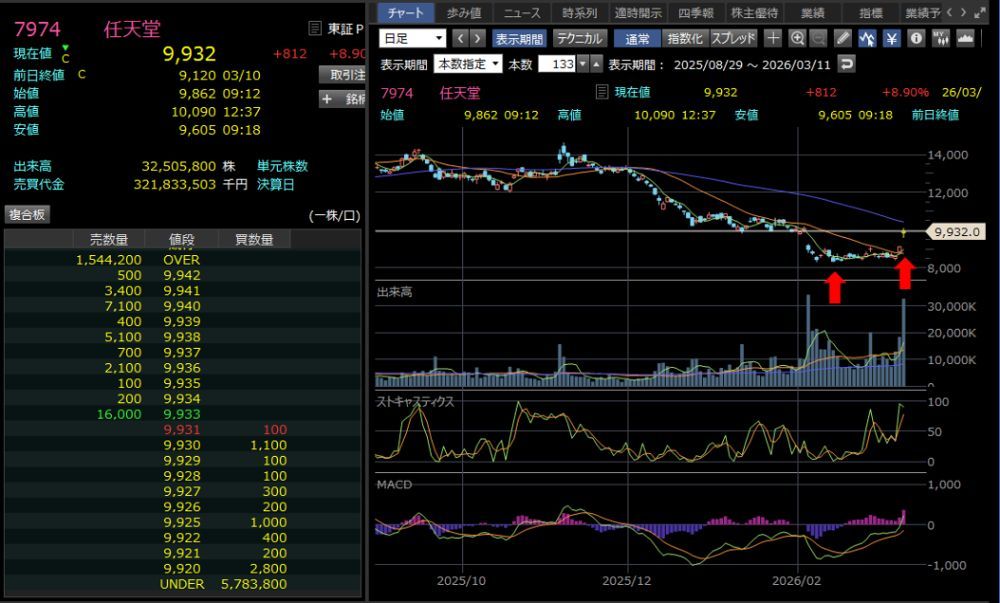Image resolution: width=1000 pixels, height=603 pixels.
Task: Click the 複合板 button
Action: (27, 215)
